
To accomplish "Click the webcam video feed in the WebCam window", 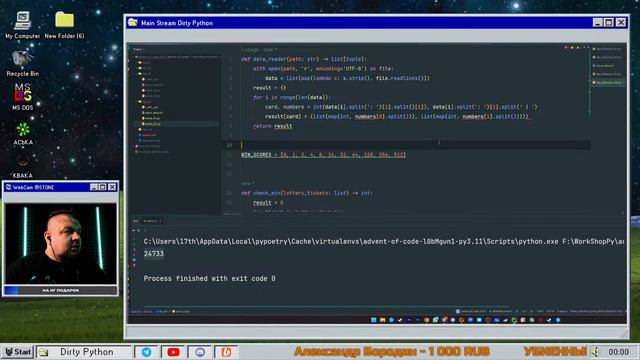I will [61, 243].
